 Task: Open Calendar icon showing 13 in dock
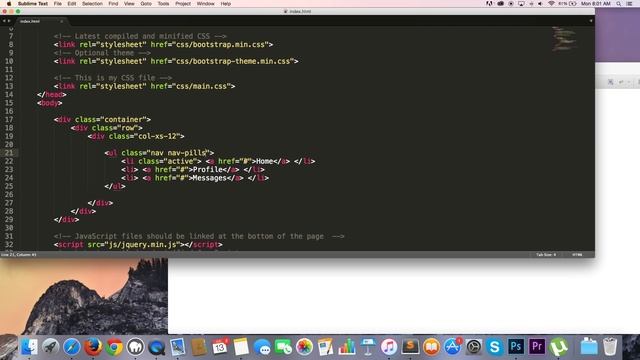click(220, 347)
